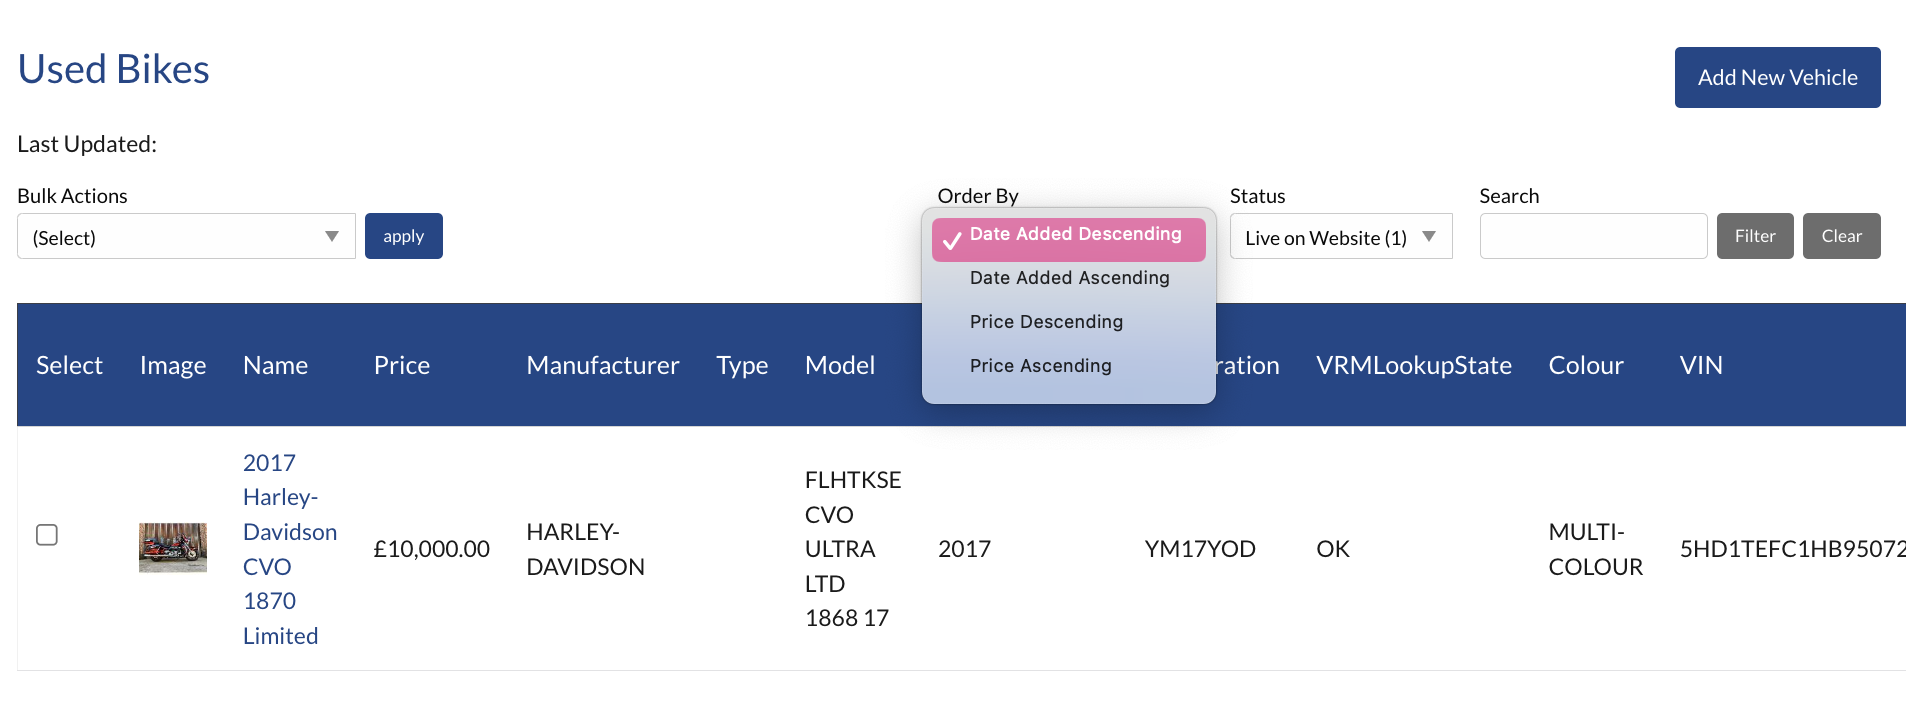This screenshot has height=702, width=1906.
Task: Click the Filter button
Action: [1754, 235]
